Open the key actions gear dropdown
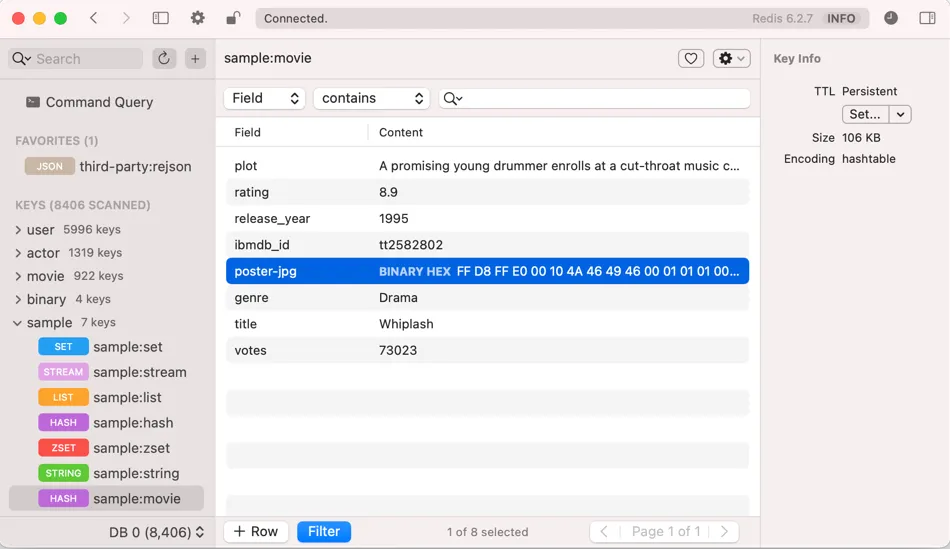 click(732, 59)
